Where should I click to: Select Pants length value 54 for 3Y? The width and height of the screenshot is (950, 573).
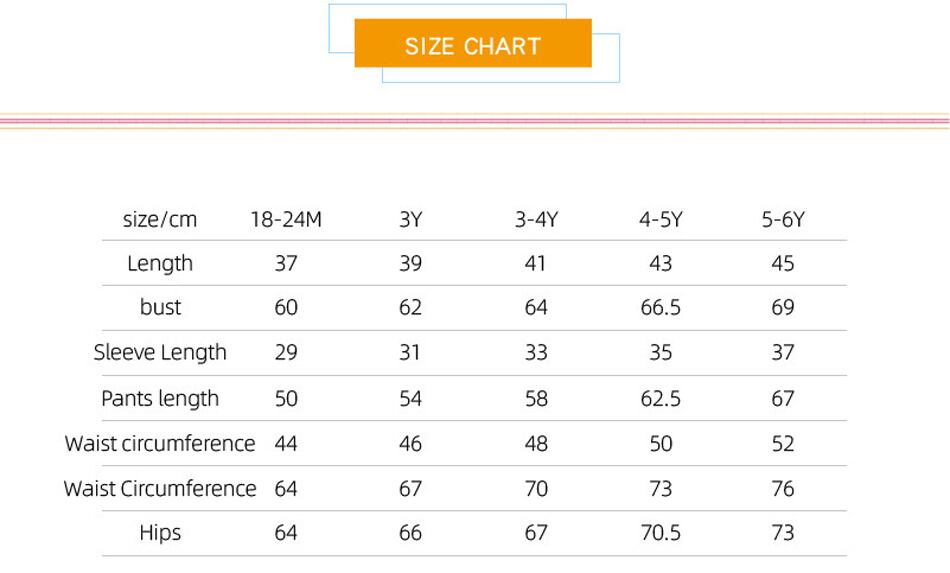(x=410, y=398)
